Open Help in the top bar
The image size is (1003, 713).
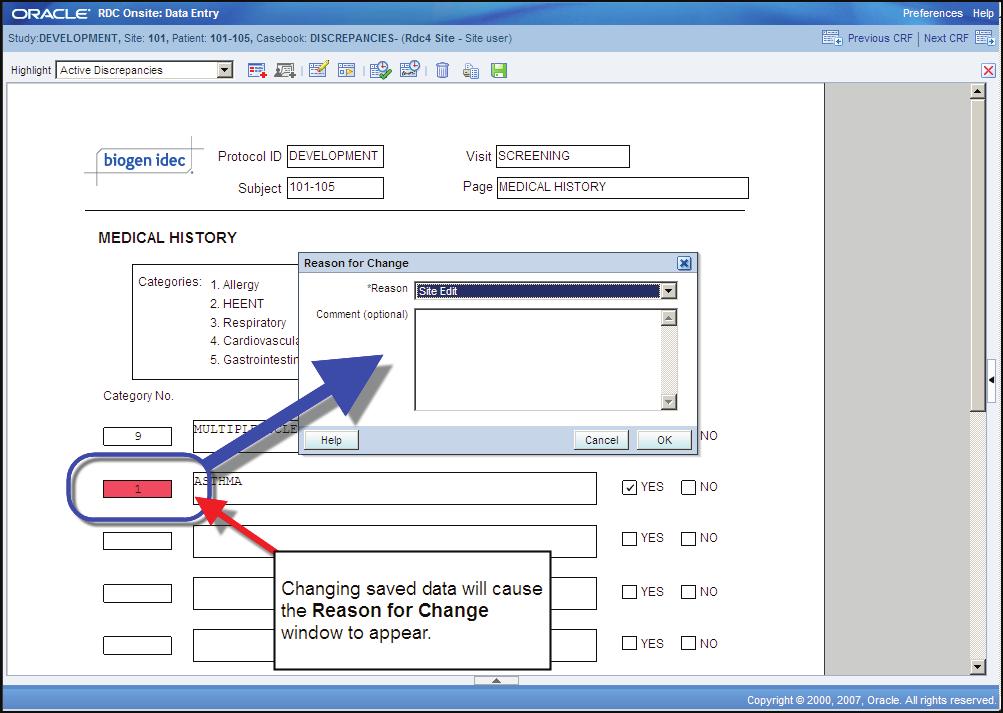click(983, 13)
